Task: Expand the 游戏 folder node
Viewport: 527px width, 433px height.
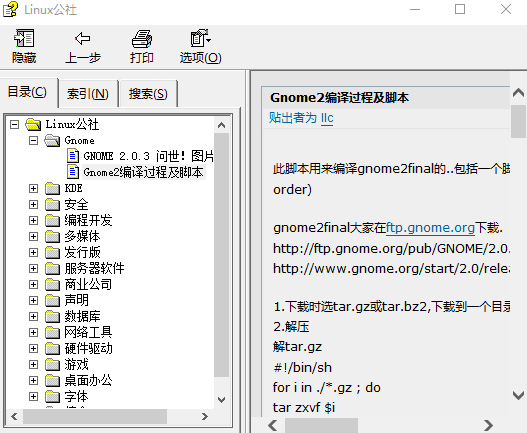Action: tap(33, 365)
